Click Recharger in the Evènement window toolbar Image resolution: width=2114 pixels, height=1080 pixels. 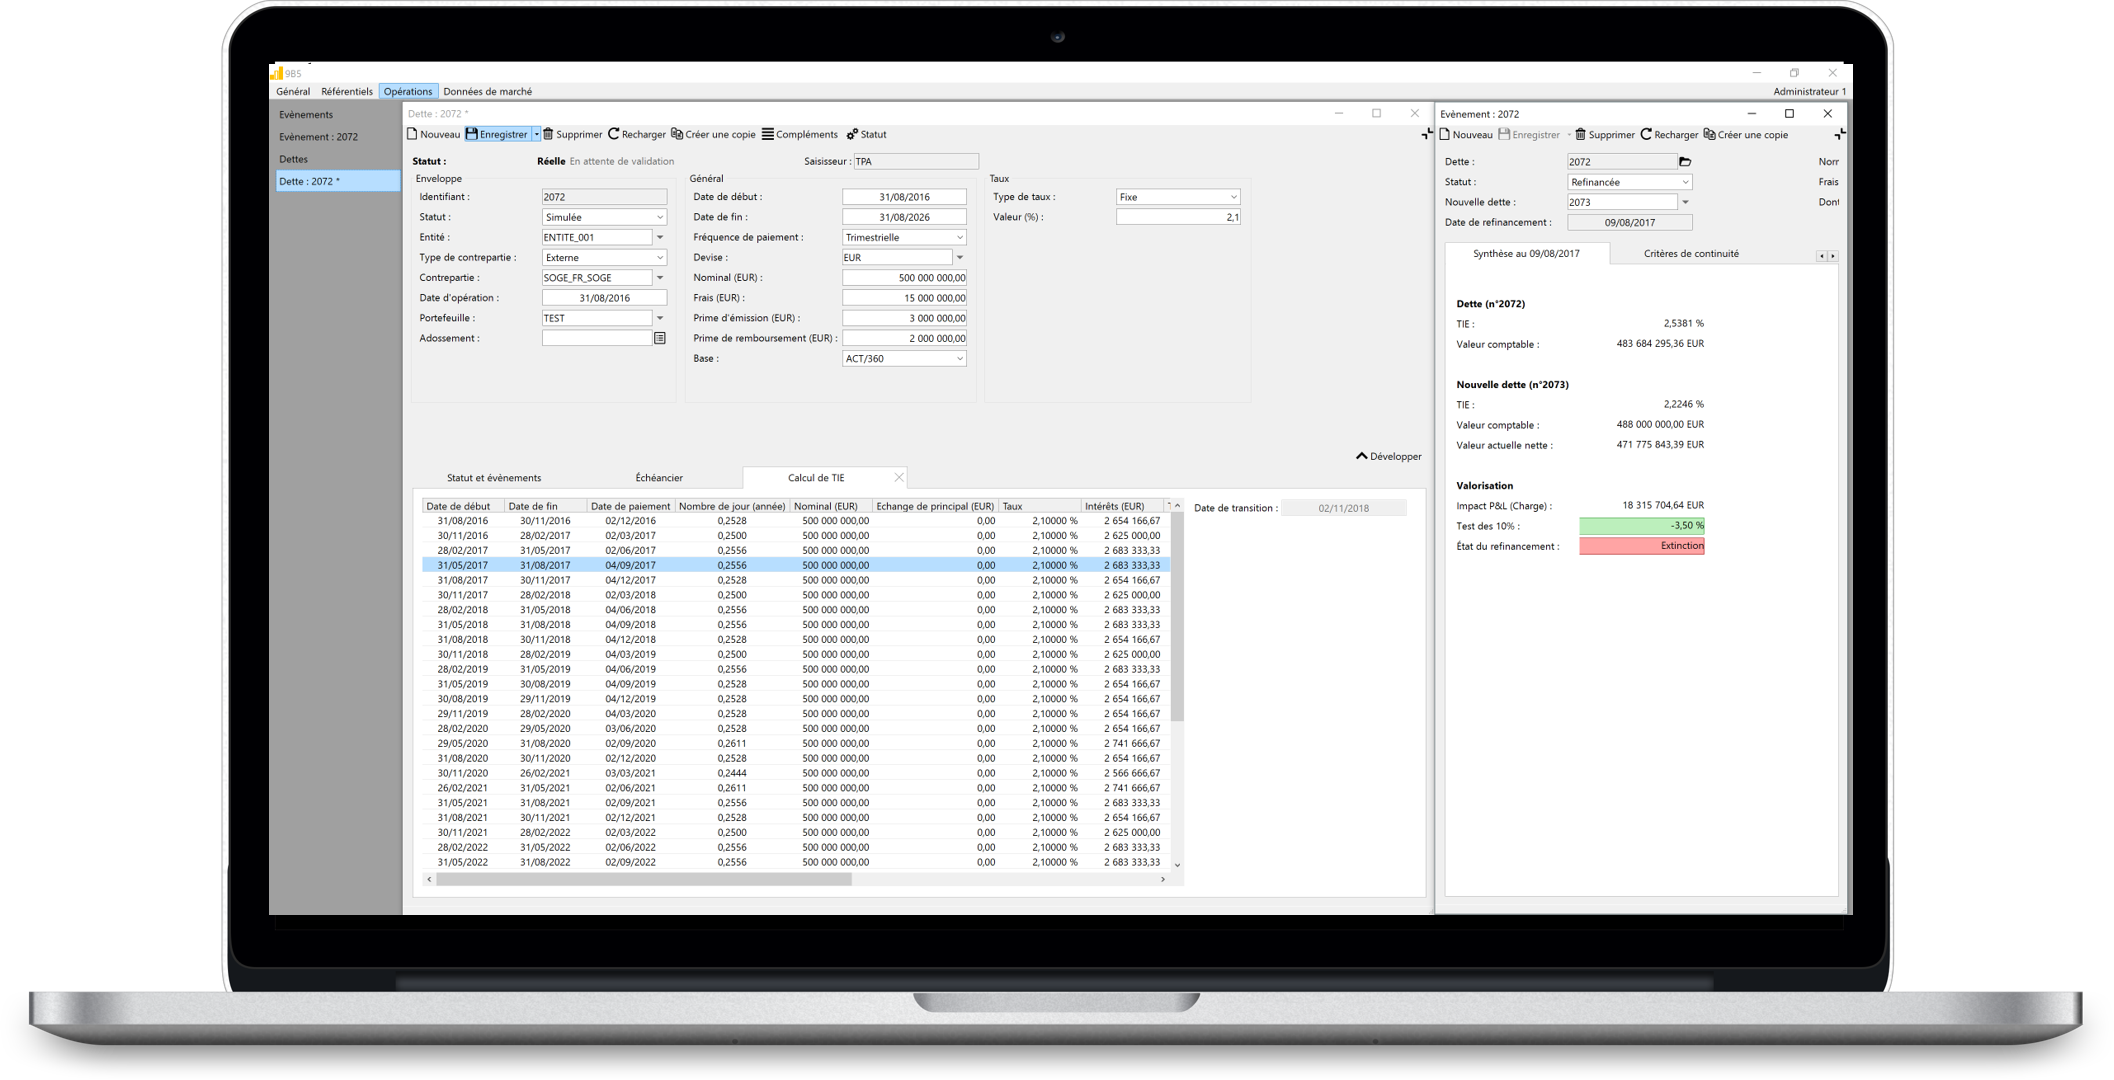pyautogui.click(x=1669, y=135)
